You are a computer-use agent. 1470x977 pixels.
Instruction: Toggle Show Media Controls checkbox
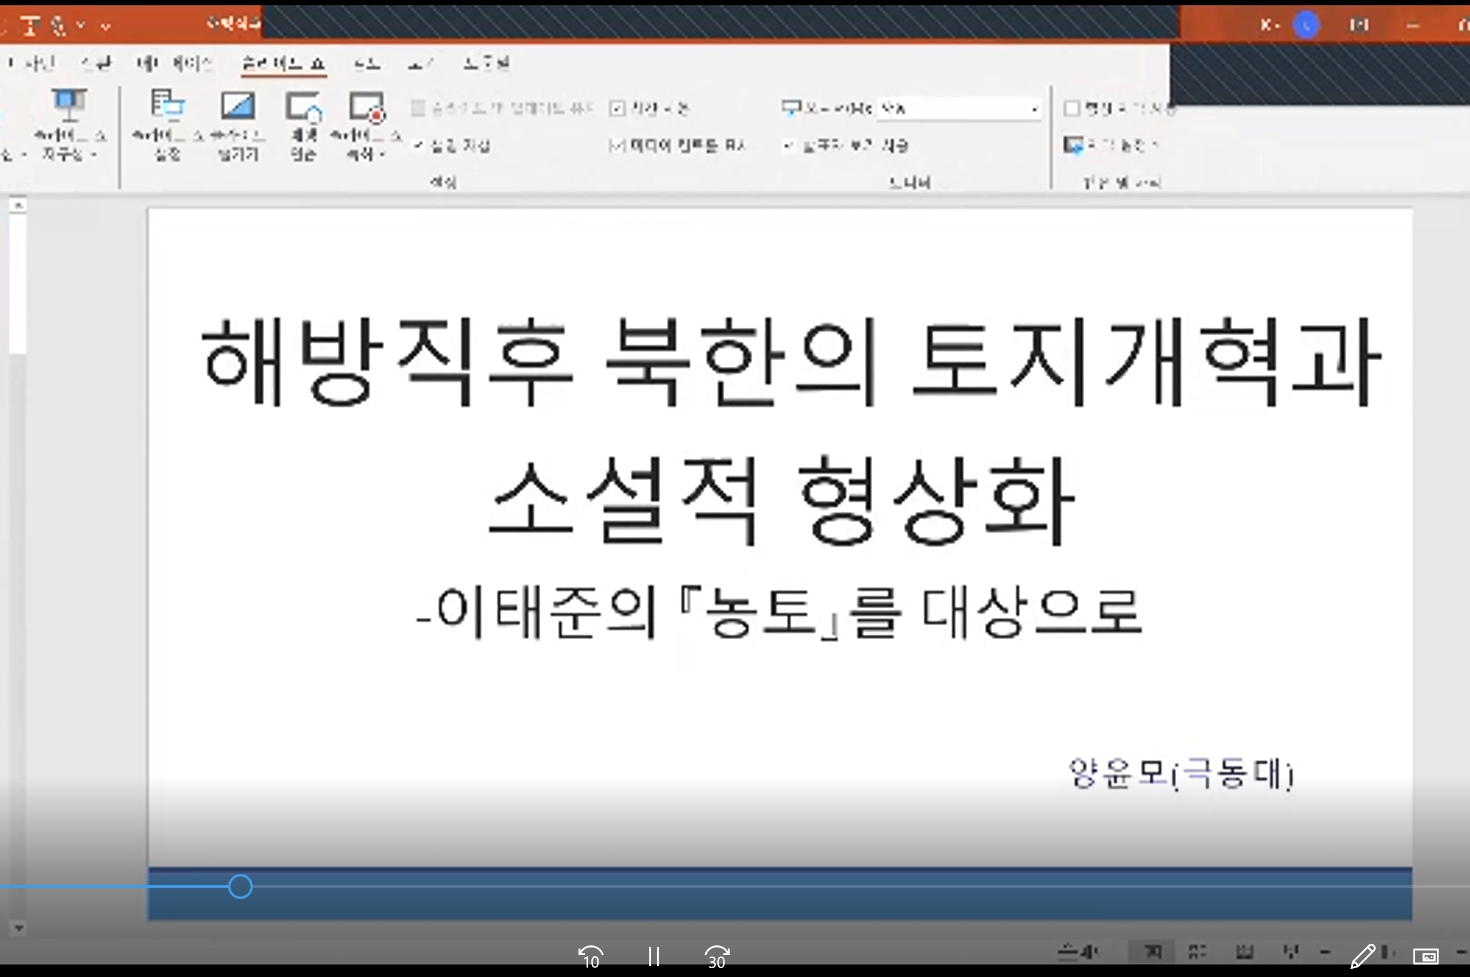(617, 146)
